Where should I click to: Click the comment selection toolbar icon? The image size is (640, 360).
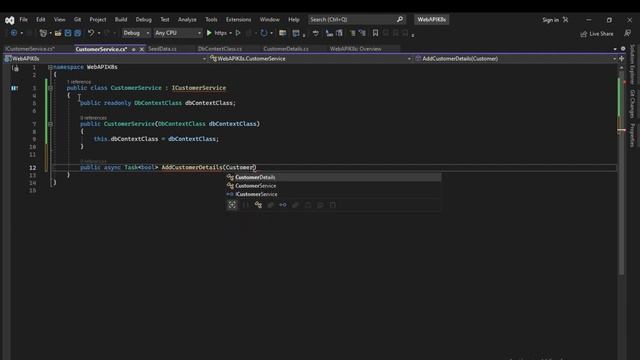pyautogui.click(x=353, y=33)
